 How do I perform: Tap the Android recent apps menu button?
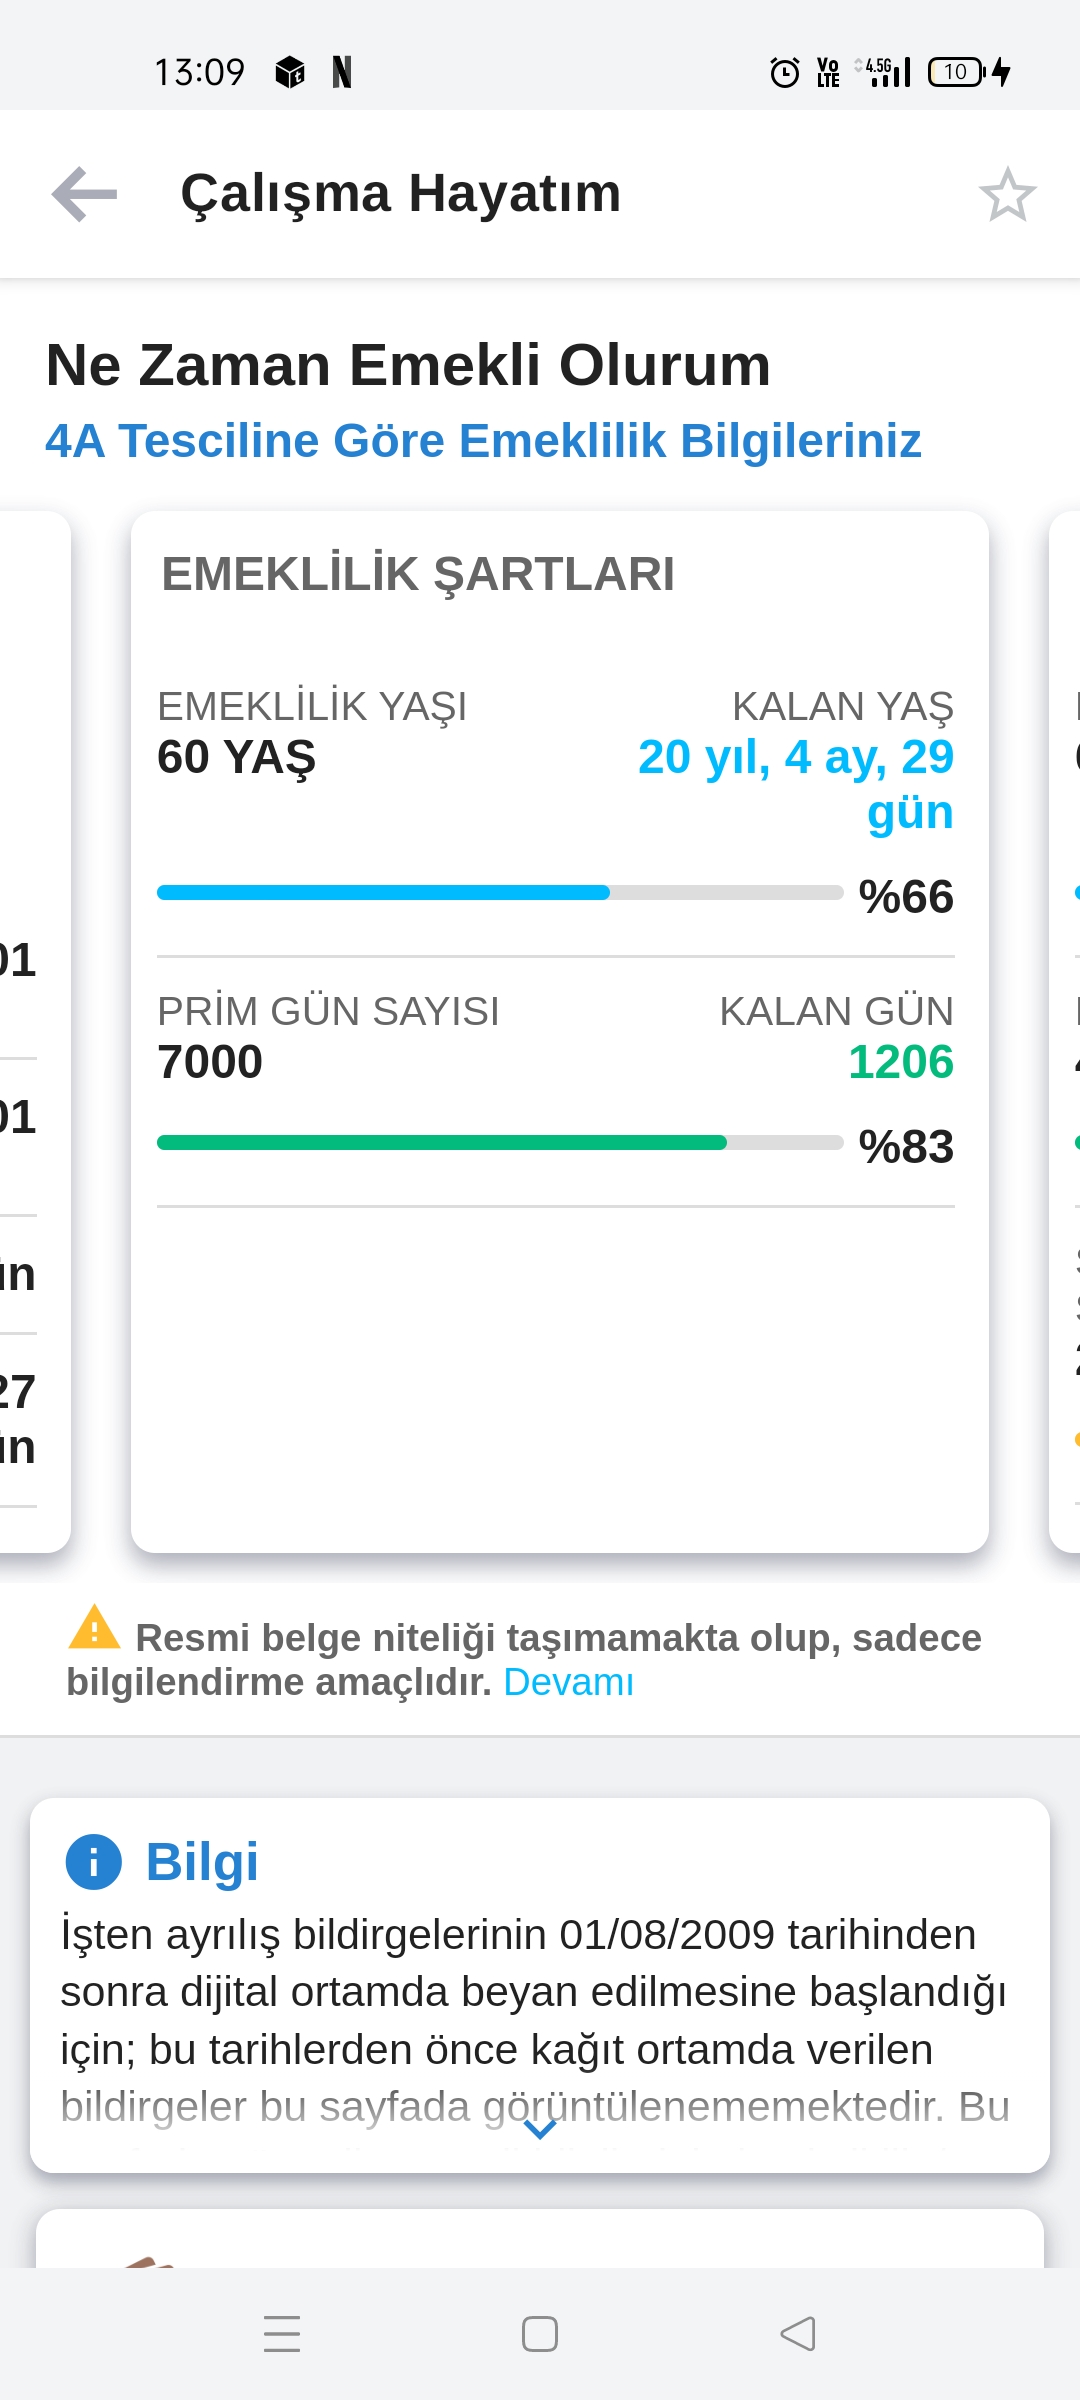(282, 2333)
